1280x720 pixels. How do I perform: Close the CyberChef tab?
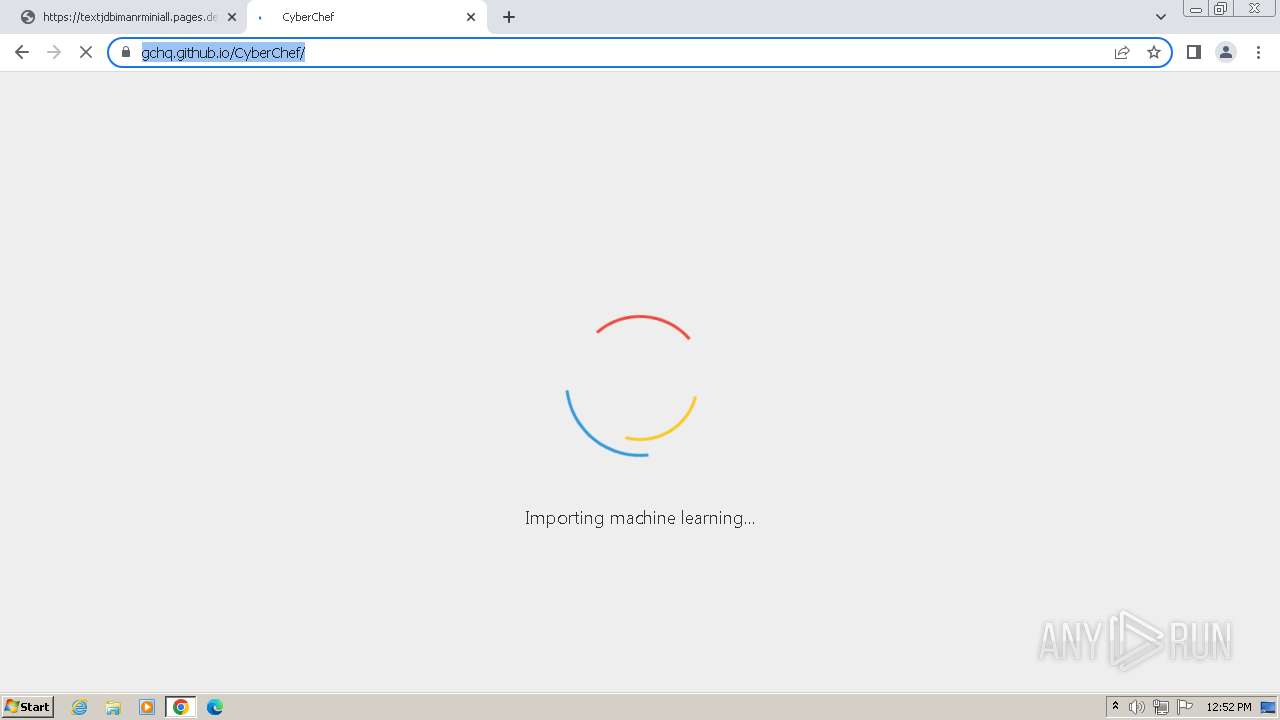click(471, 17)
